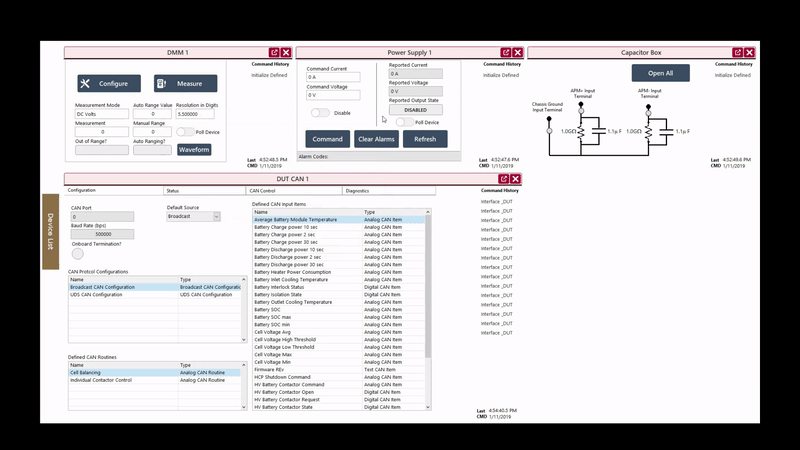The width and height of the screenshot is (800, 450).
Task: Click the CAN Input Items scrollbar thumb
Action: (x=428, y=286)
